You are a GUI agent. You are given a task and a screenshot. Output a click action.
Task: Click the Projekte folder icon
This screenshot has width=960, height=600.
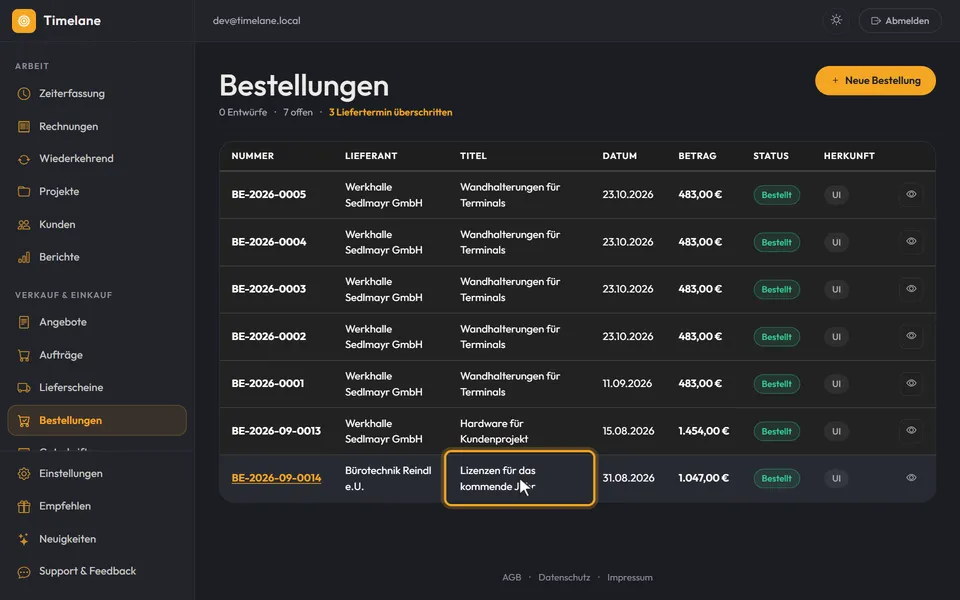pyautogui.click(x=24, y=192)
